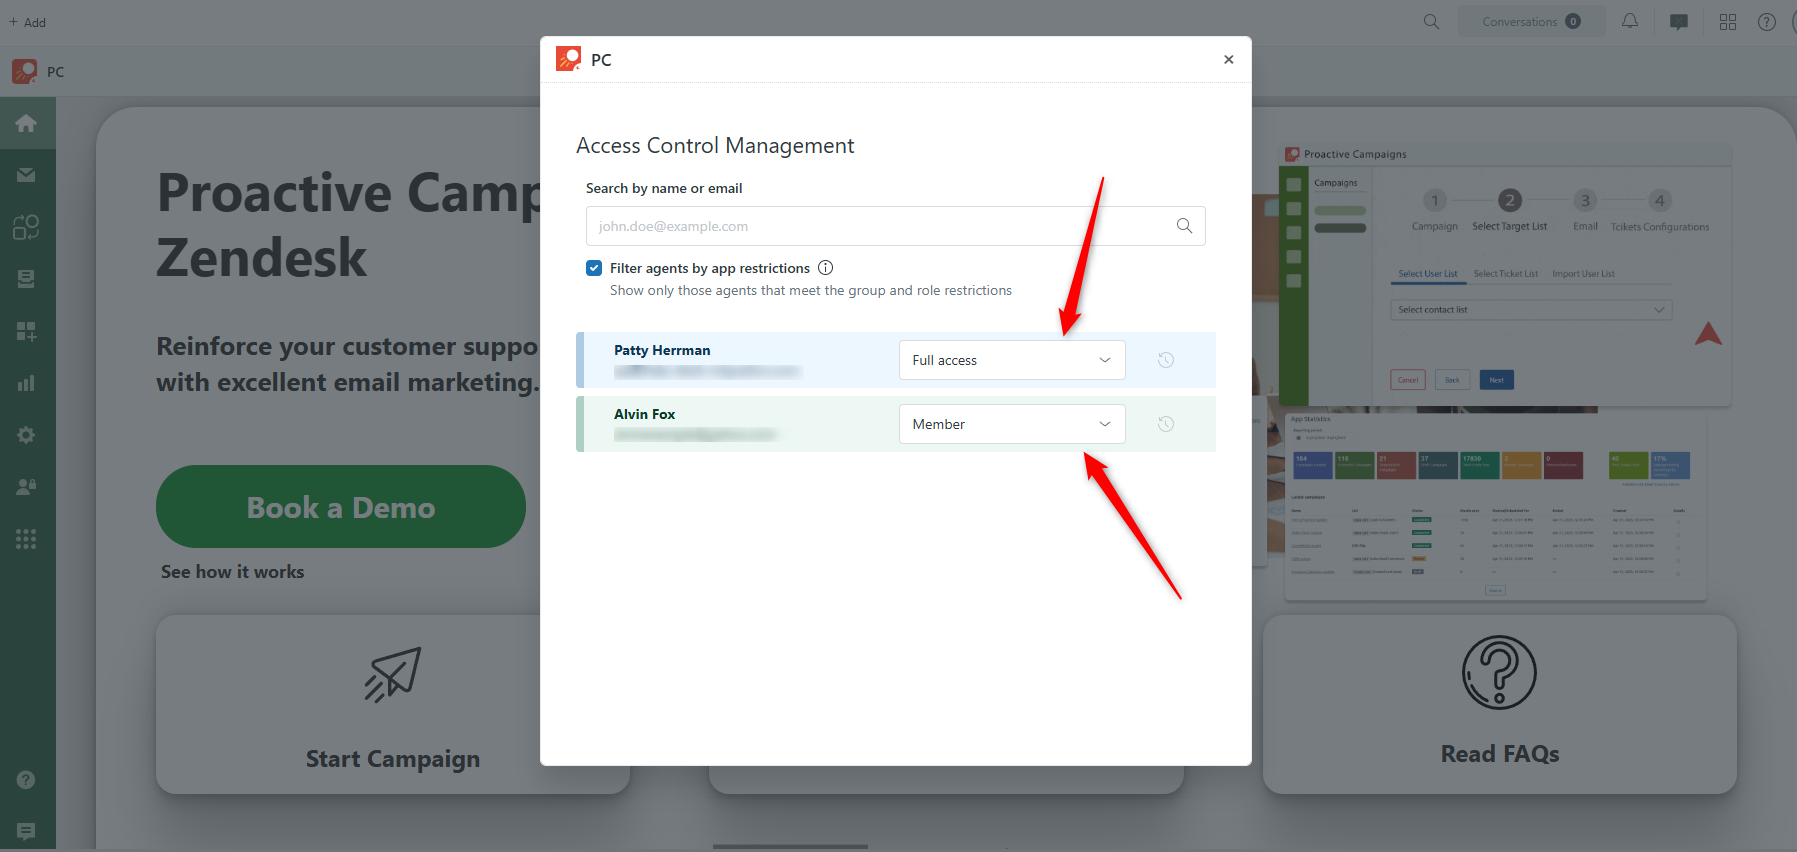Click the Proactive Campaigns preview thumbnail
Screen dimensions: 1797x852
point(1505,275)
